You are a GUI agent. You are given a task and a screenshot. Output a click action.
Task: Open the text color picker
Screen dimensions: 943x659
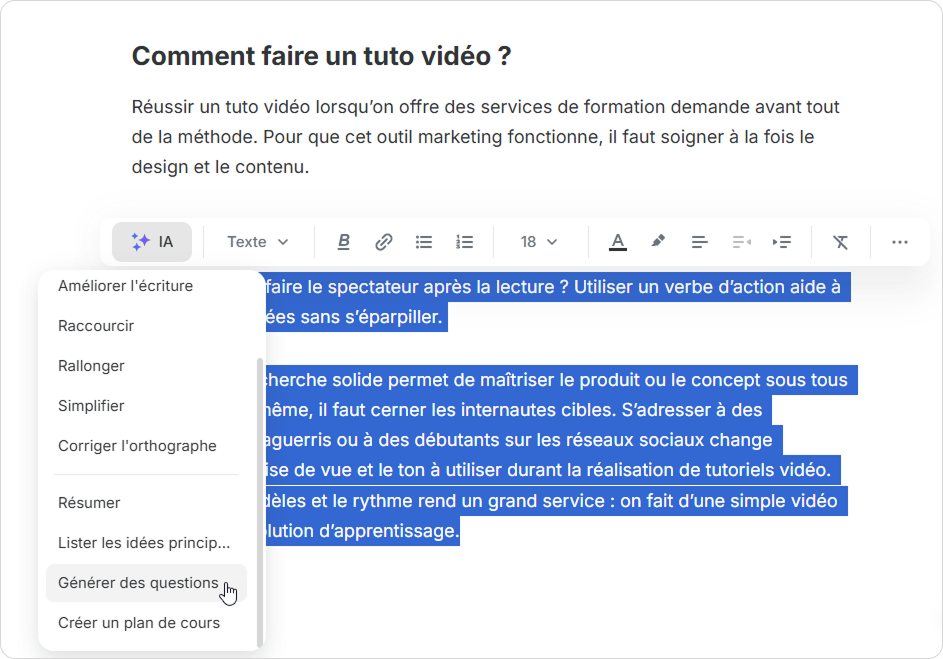pos(618,242)
